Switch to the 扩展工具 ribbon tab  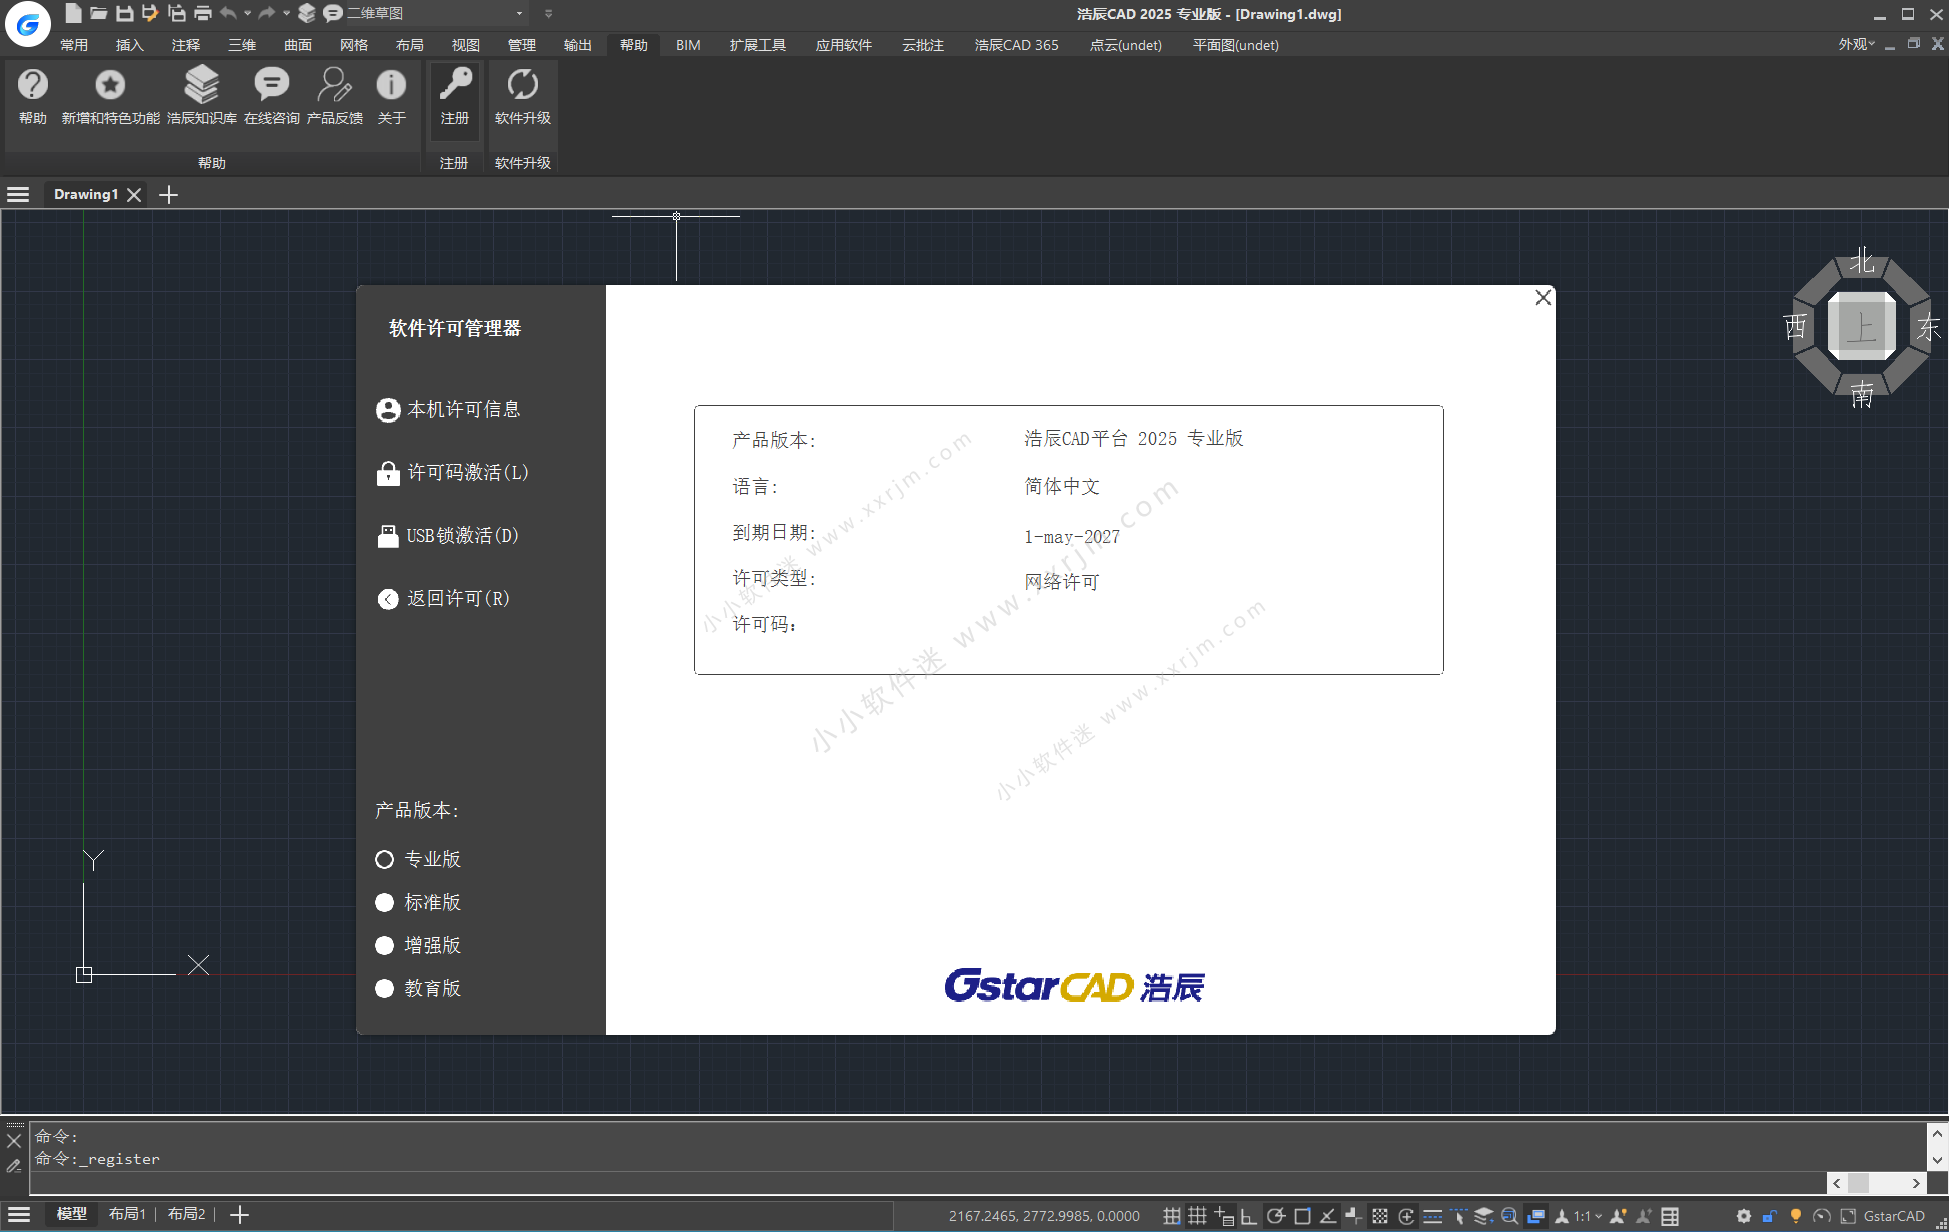click(x=758, y=45)
